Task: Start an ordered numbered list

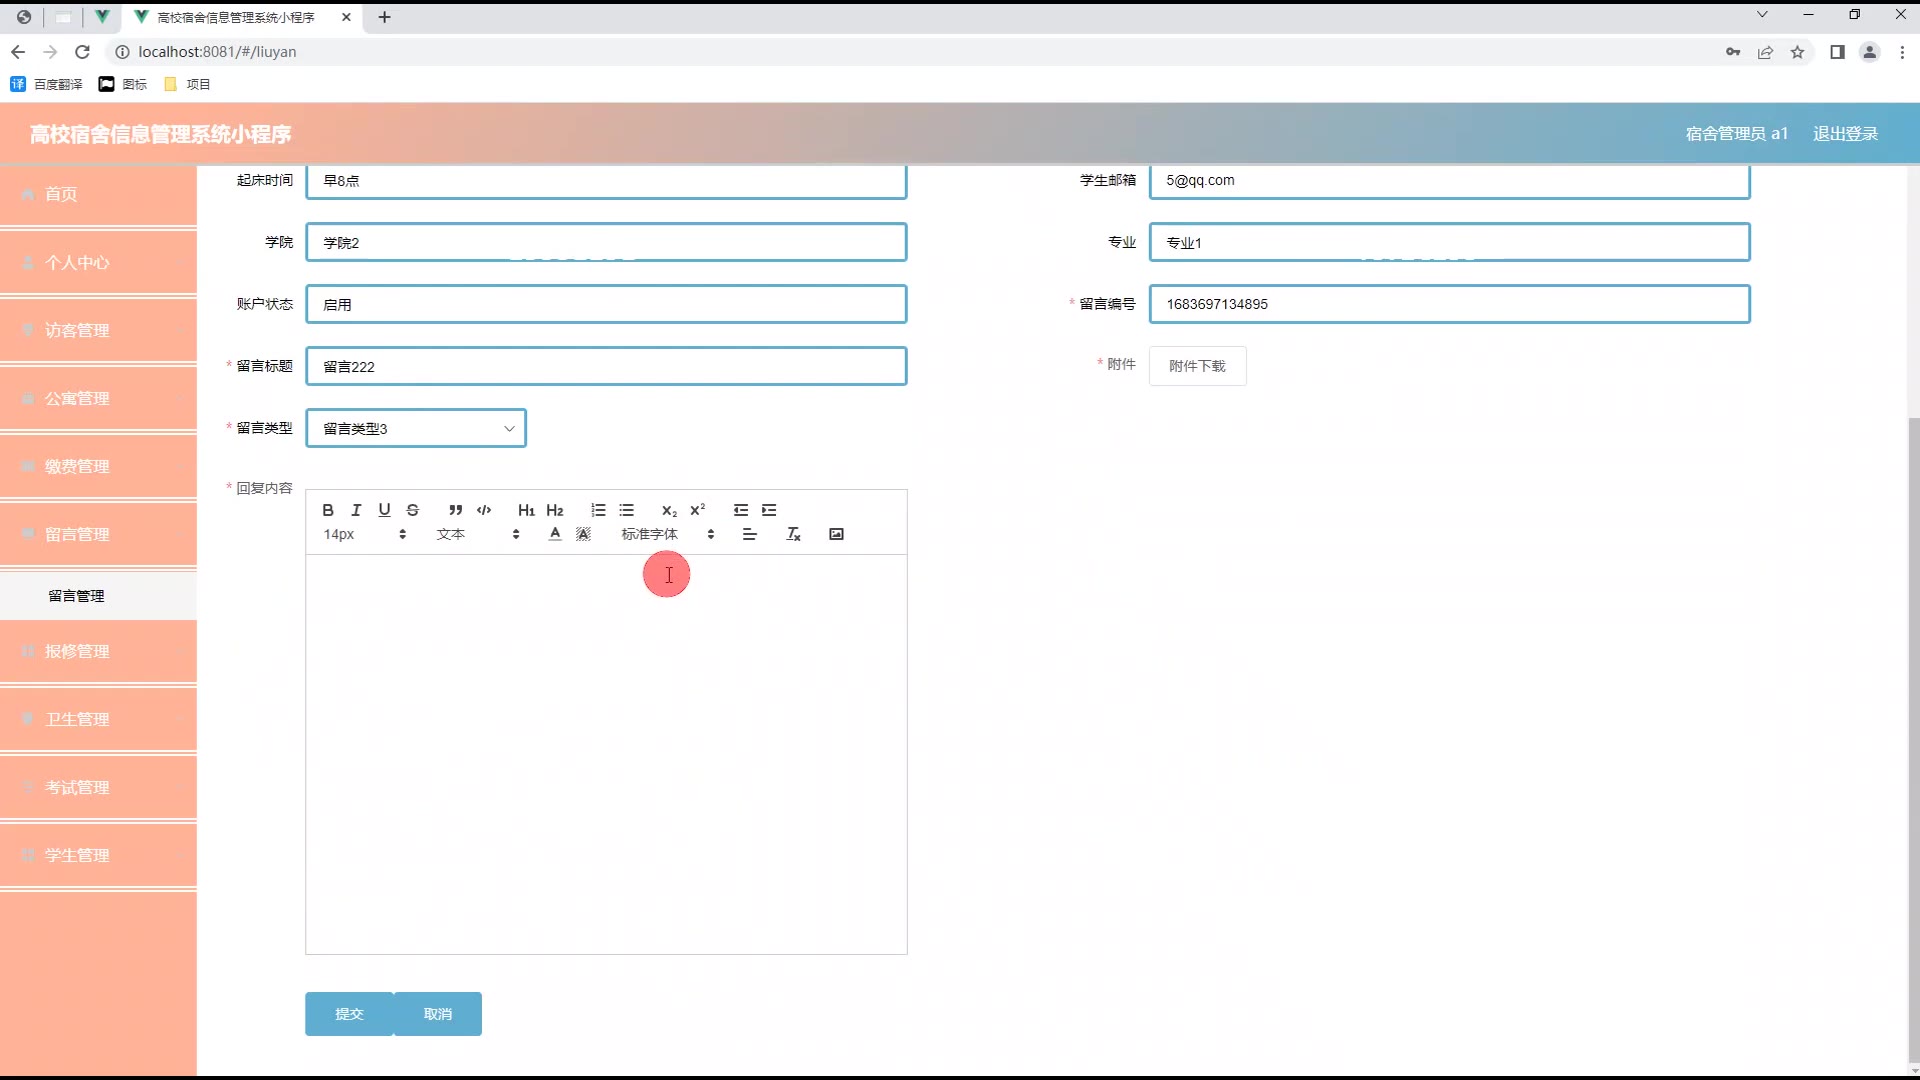Action: 598,510
